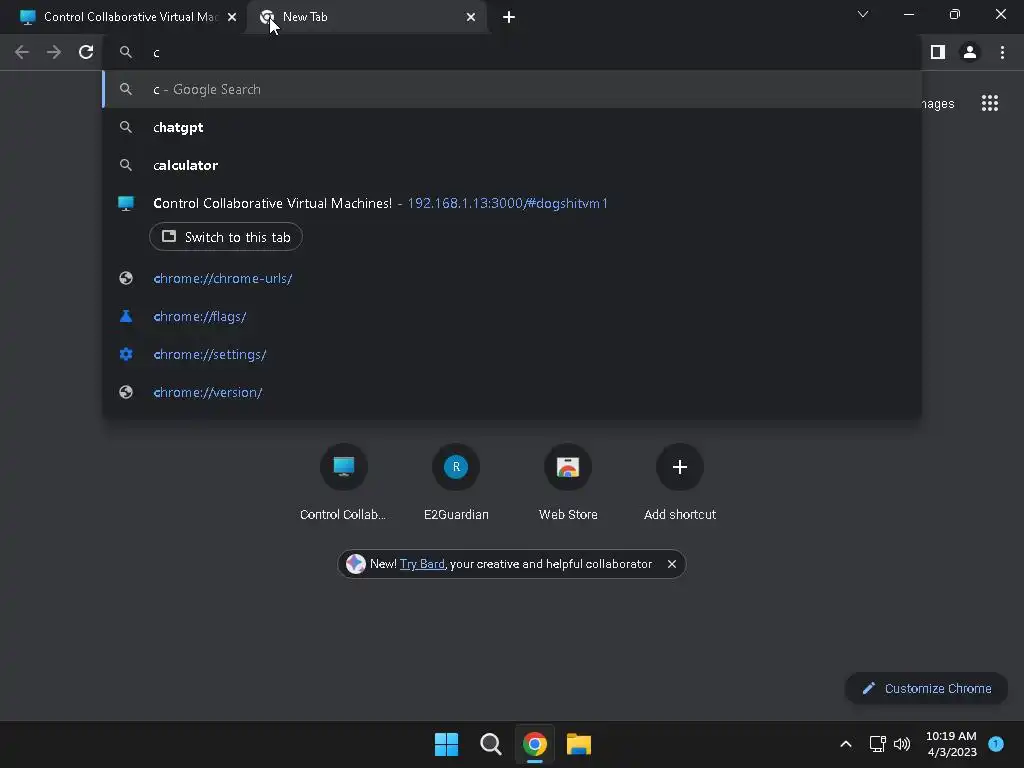Show hidden icons chevron in system tray
Image resolution: width=1024 pixels, height=768 pixels.
[x=846, y=744]
